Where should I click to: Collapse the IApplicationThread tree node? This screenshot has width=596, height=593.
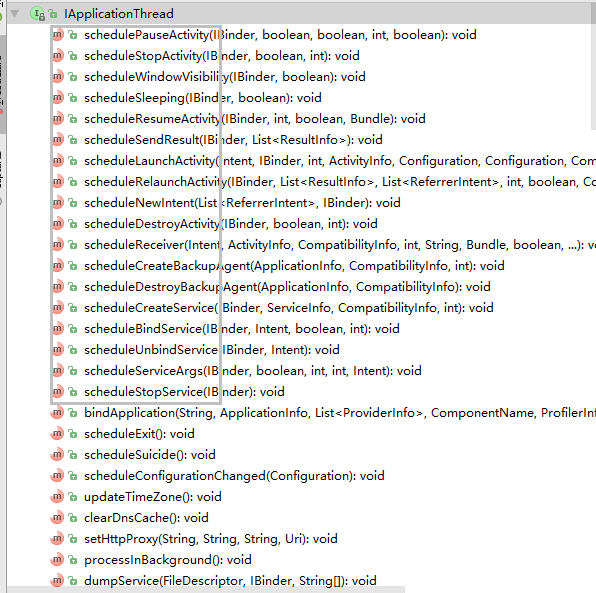(15, 14)
